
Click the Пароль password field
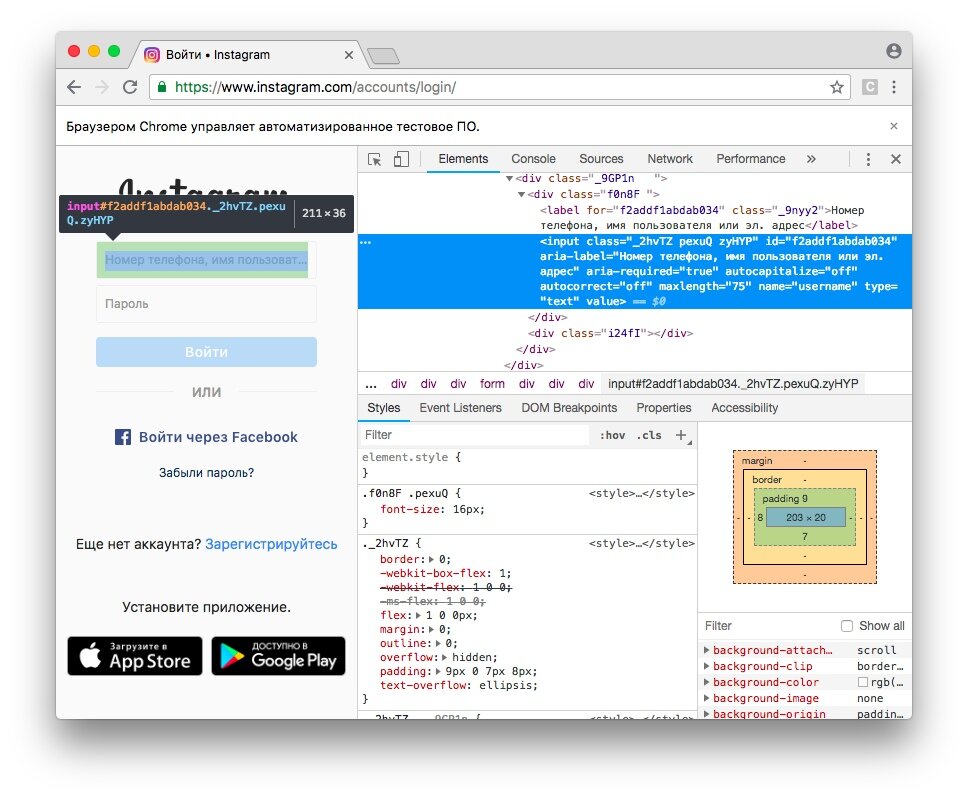206,304
